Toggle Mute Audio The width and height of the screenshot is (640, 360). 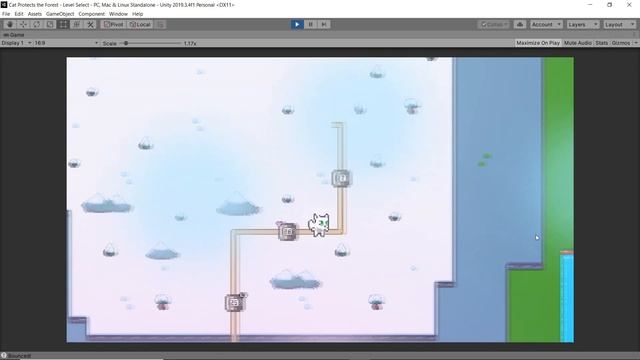(x=578, y=43)
